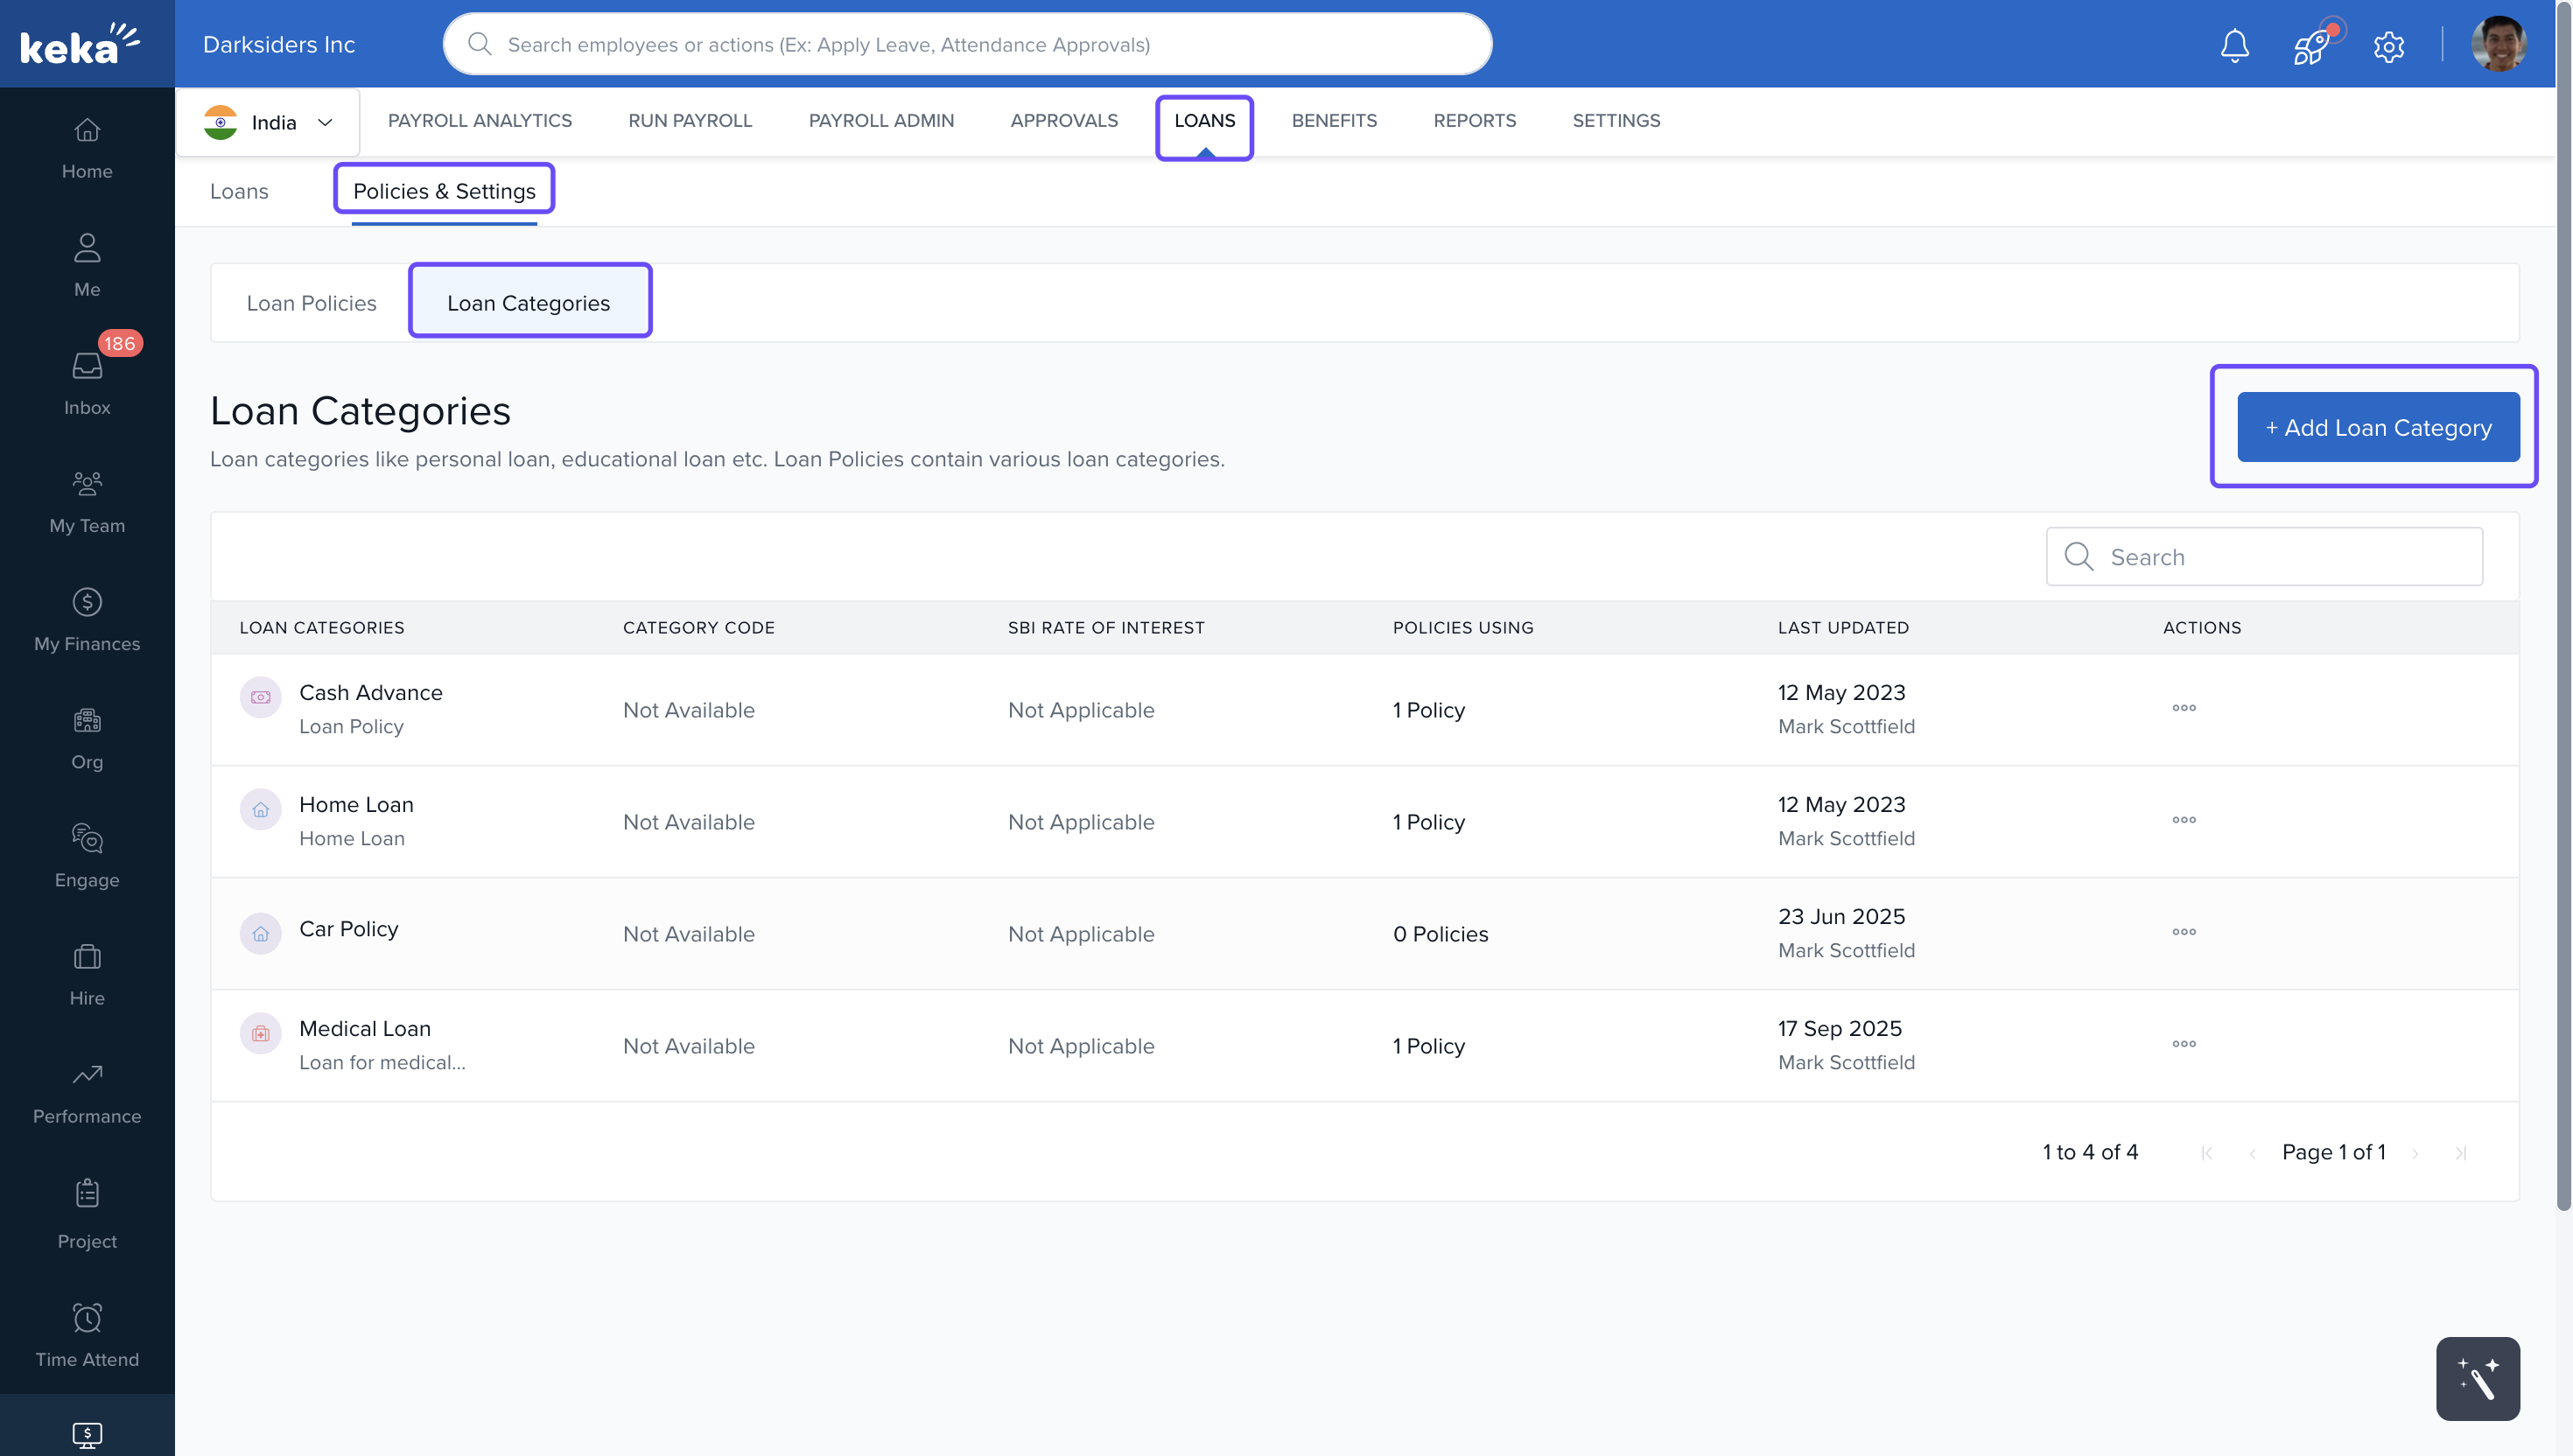
Task: Switch to the Loan Policies tab
Action: pyautogui.click(x=311, y=303)
